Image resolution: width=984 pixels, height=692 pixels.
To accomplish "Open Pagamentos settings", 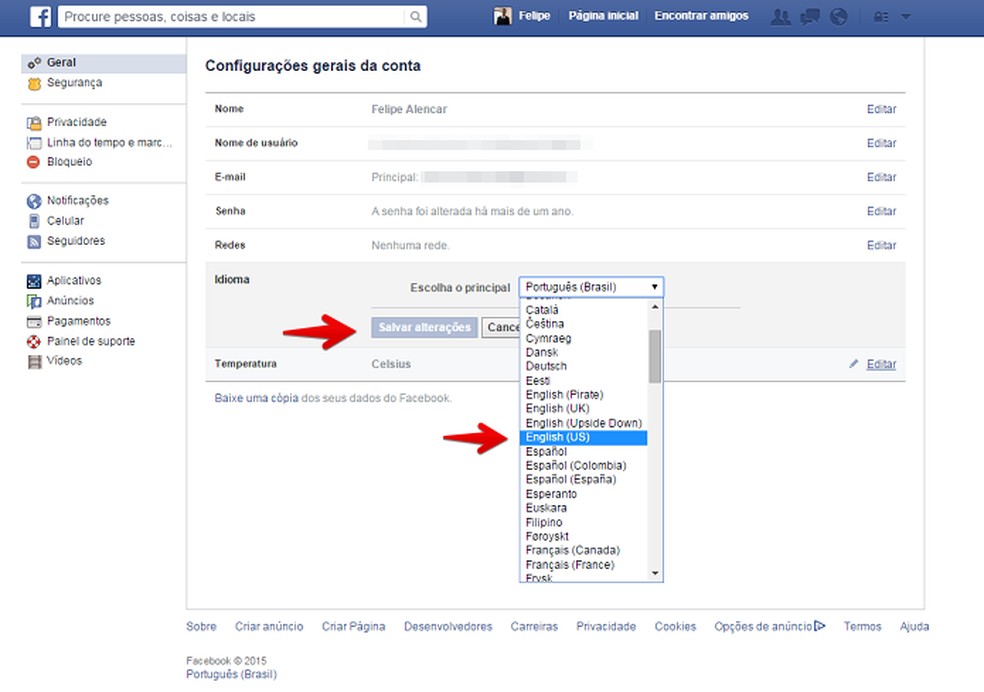I will tap(78, 321).
